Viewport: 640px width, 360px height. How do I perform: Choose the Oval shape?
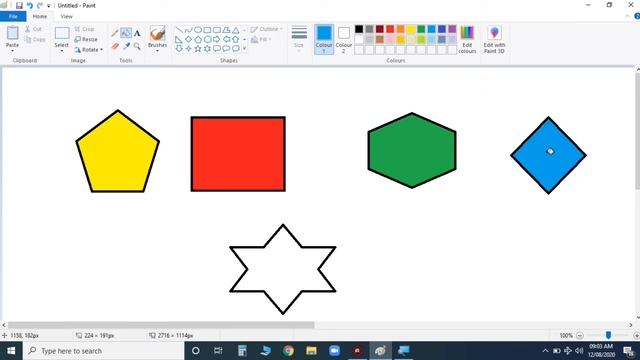pos(198,30)
